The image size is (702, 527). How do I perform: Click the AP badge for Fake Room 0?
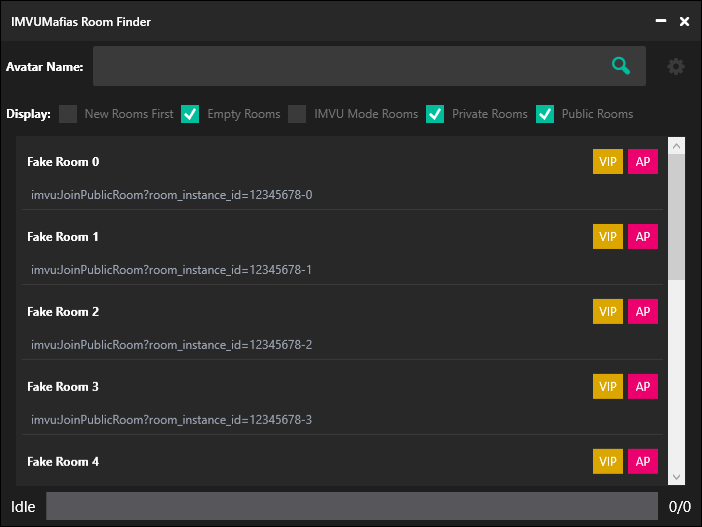click(642, 162)
